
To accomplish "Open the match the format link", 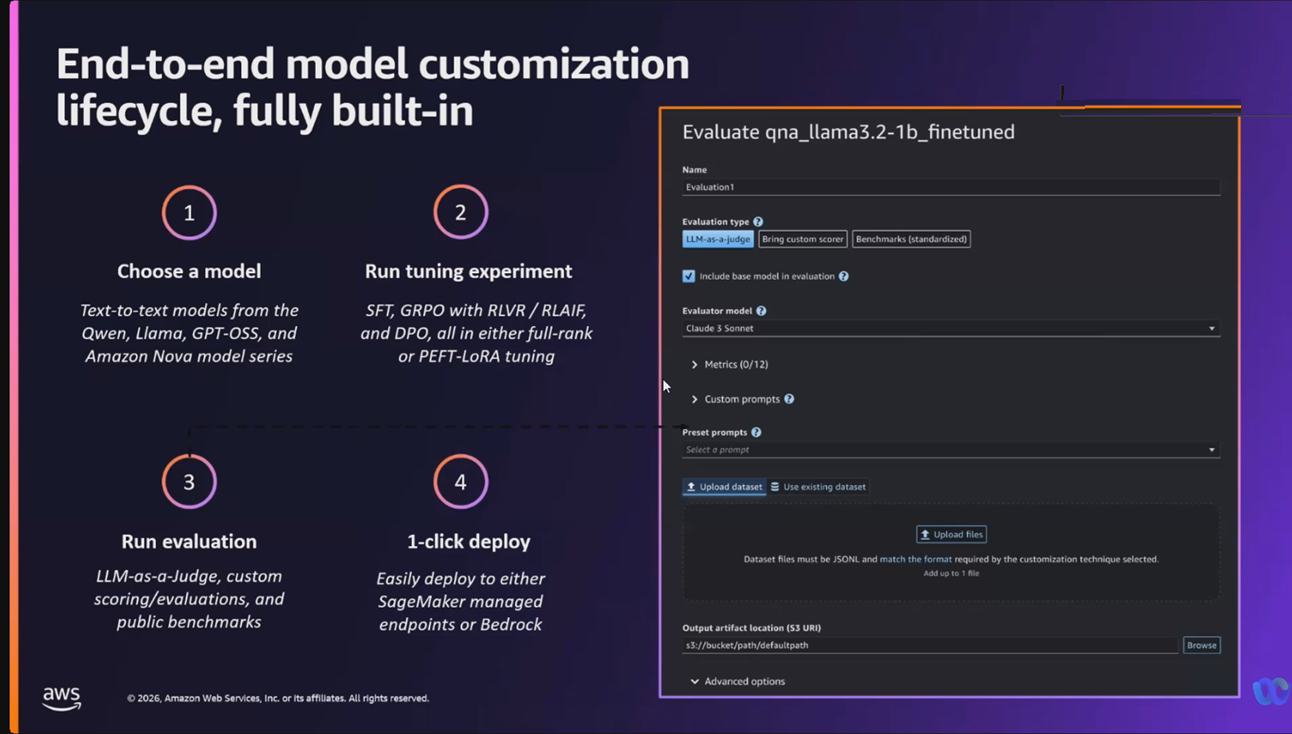I will (915, 559).
